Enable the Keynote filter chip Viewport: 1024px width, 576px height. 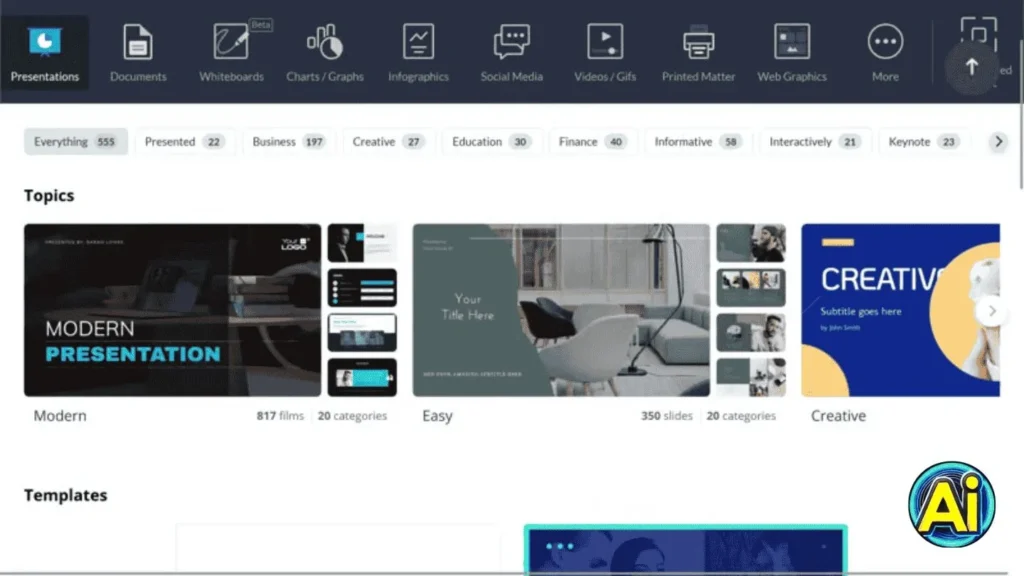point(923,142)
